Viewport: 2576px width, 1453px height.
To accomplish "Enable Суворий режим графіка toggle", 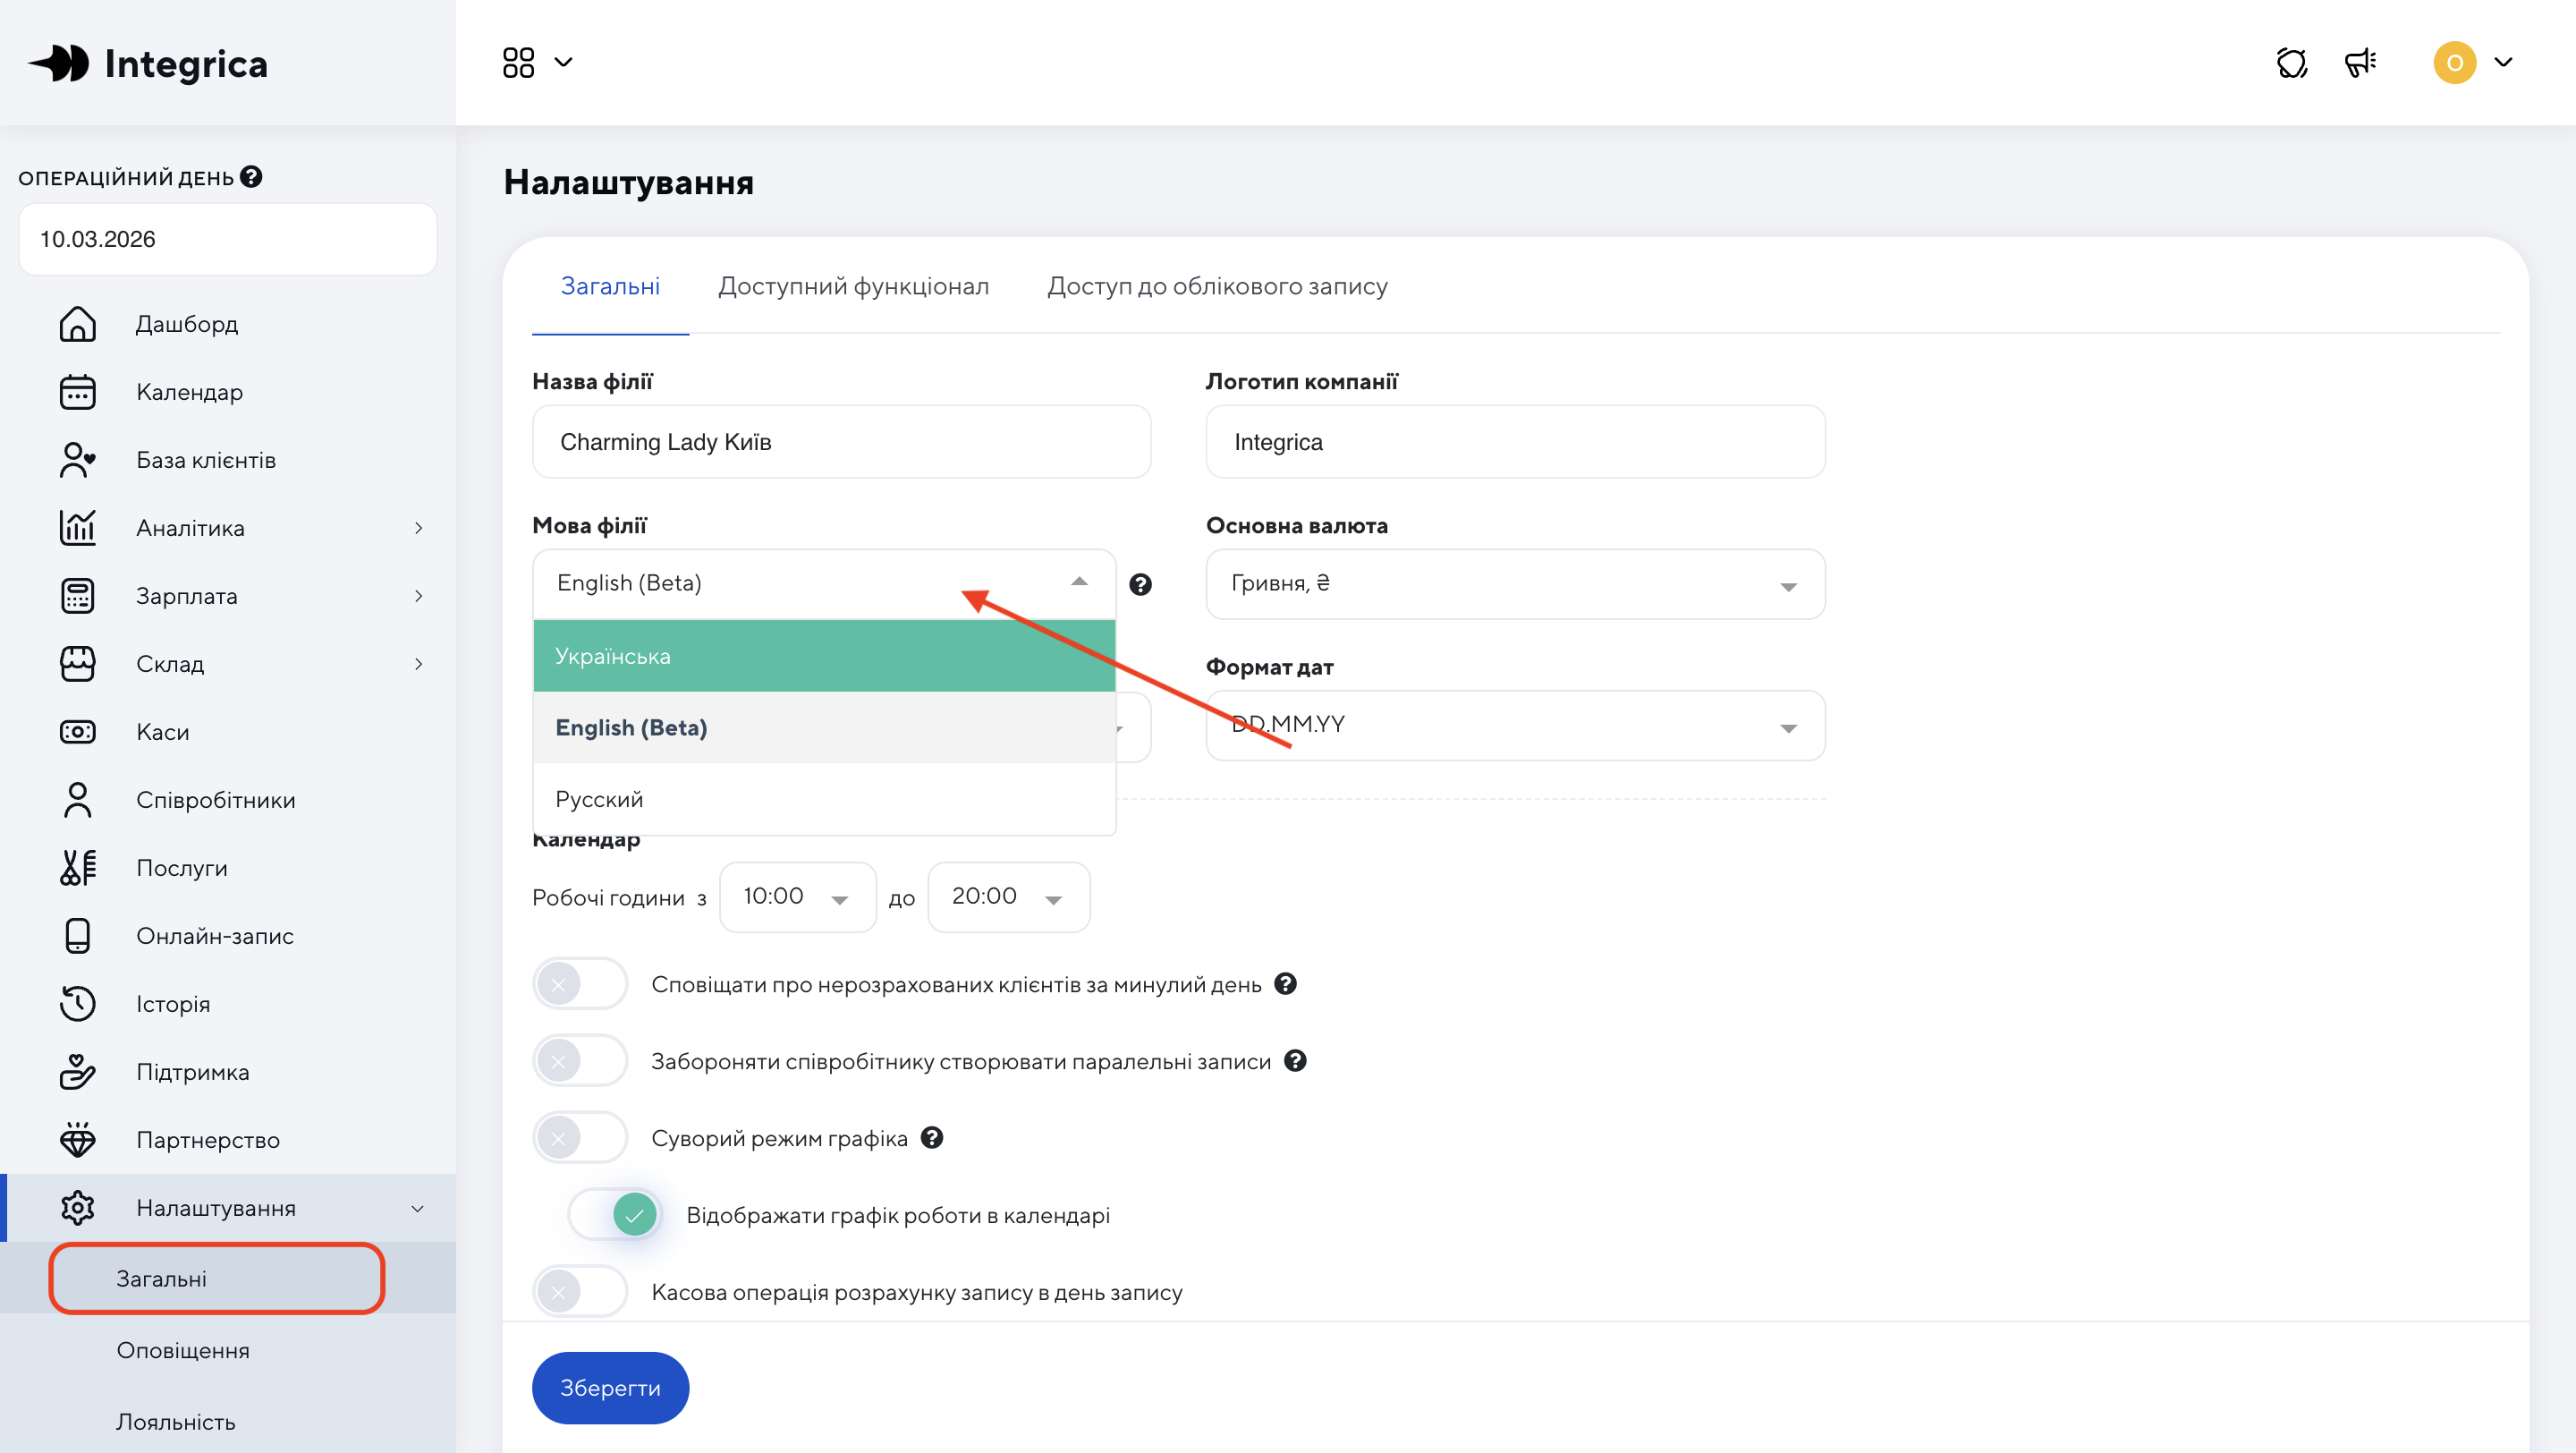I will [x=580, y=1138].
